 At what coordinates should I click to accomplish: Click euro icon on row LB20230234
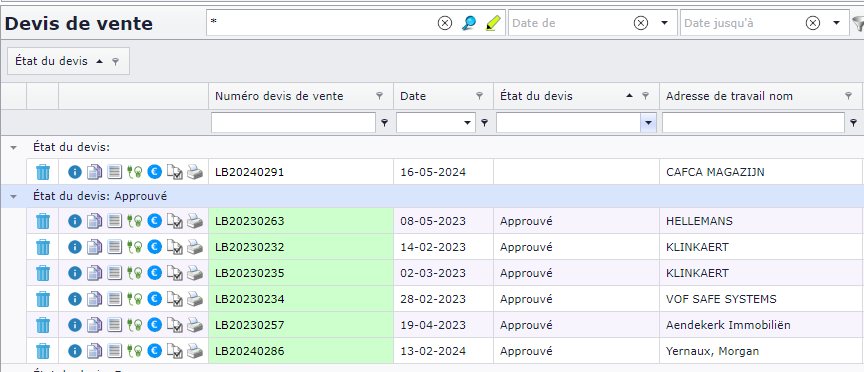click(x=155, y=299)
